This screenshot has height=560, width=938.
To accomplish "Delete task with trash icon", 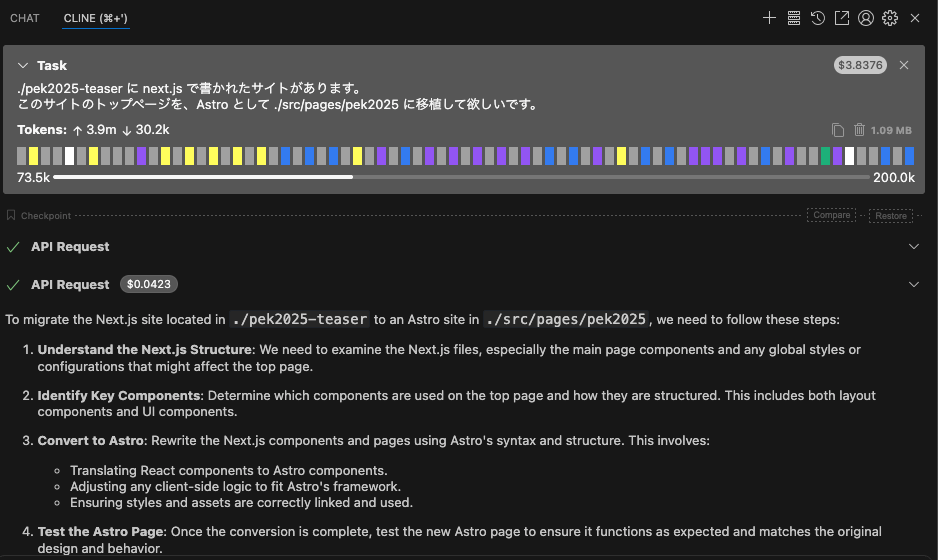I will 859,130.
